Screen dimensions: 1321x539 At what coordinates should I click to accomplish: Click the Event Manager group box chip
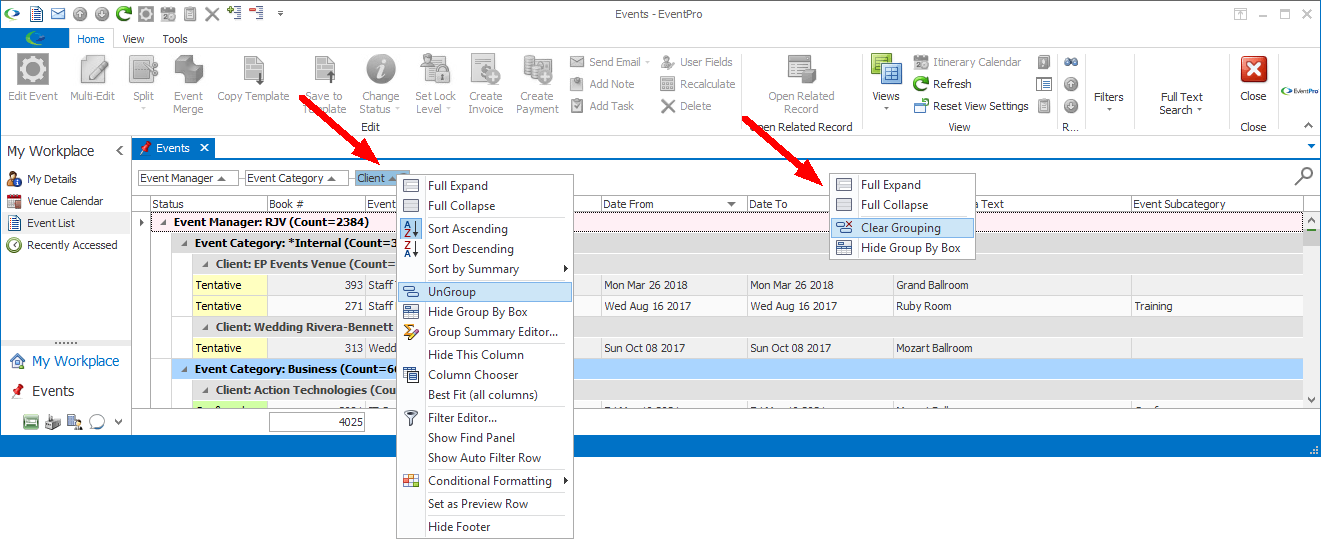(188, 178)
